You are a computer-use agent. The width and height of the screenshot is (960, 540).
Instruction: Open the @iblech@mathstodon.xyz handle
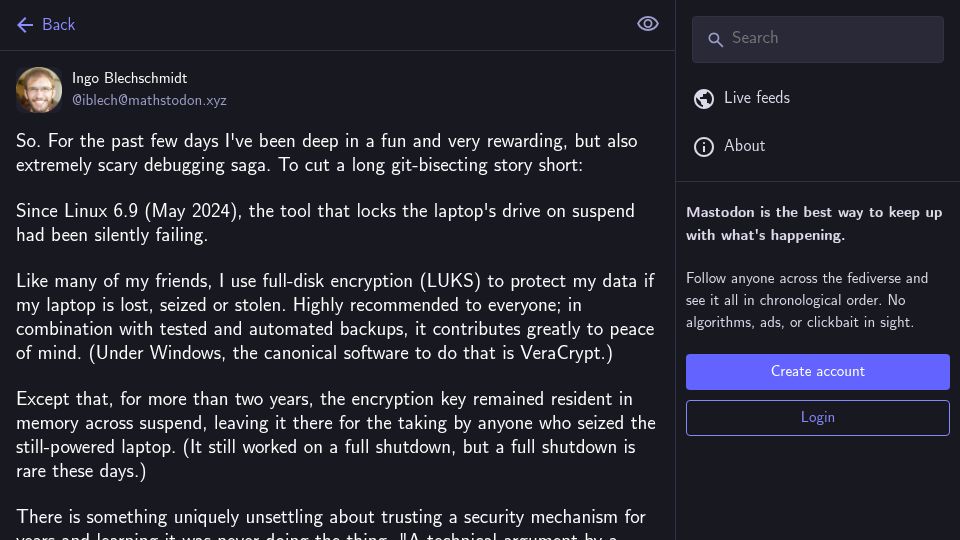[x=149, y=100]
